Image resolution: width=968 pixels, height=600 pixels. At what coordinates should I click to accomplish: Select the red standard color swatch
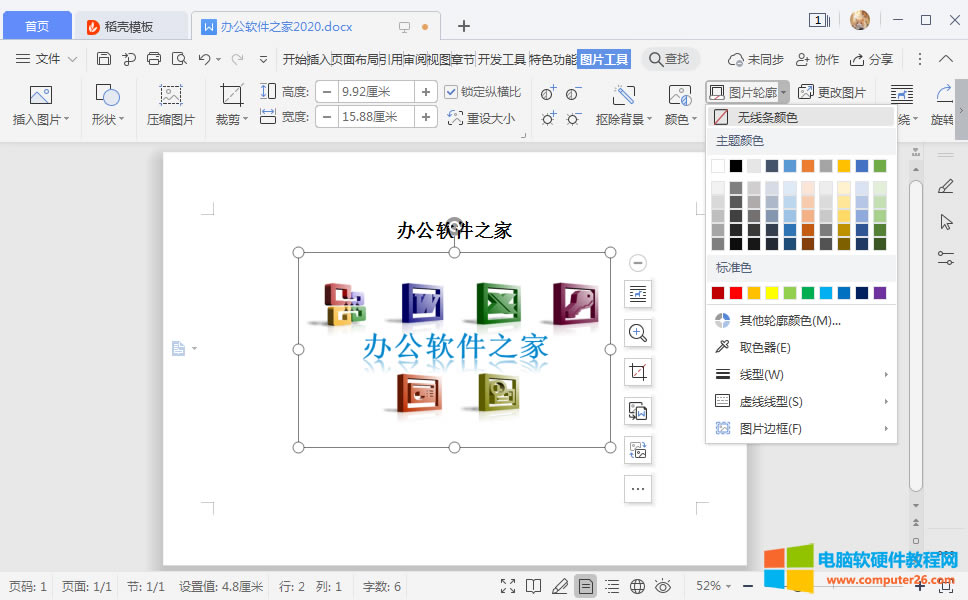pos(736,293)
